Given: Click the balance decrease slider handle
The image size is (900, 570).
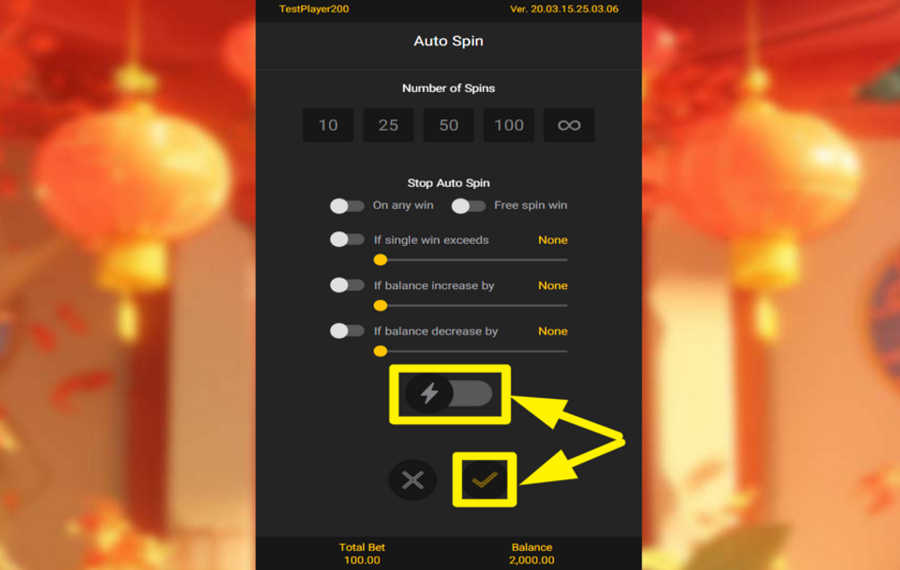Looking at the screenshot, I should point(380,351).
